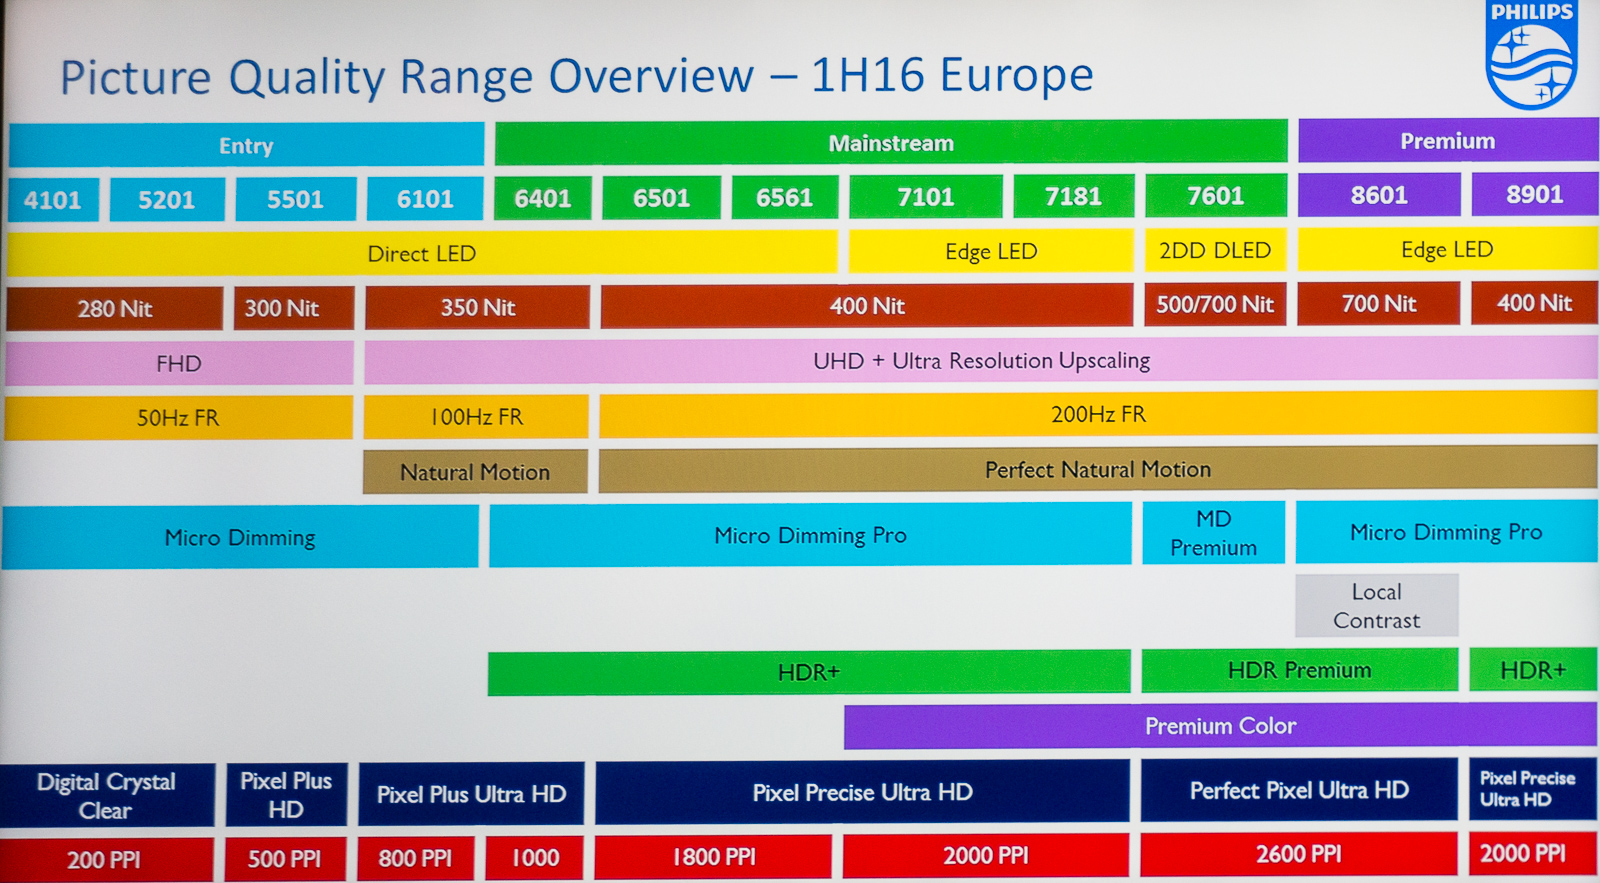Select model number 6561
1600x883 pixels.
785,197
